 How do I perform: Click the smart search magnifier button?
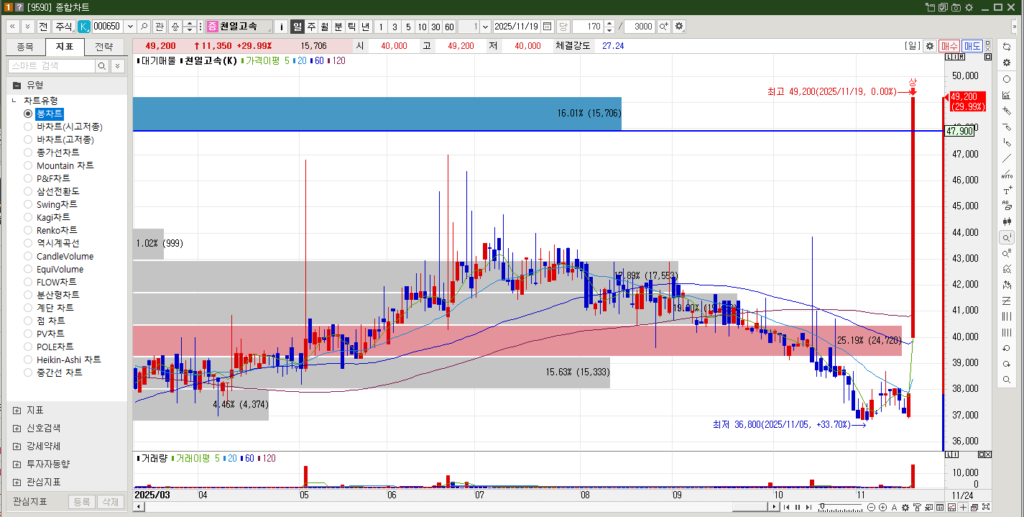point(101,66)
